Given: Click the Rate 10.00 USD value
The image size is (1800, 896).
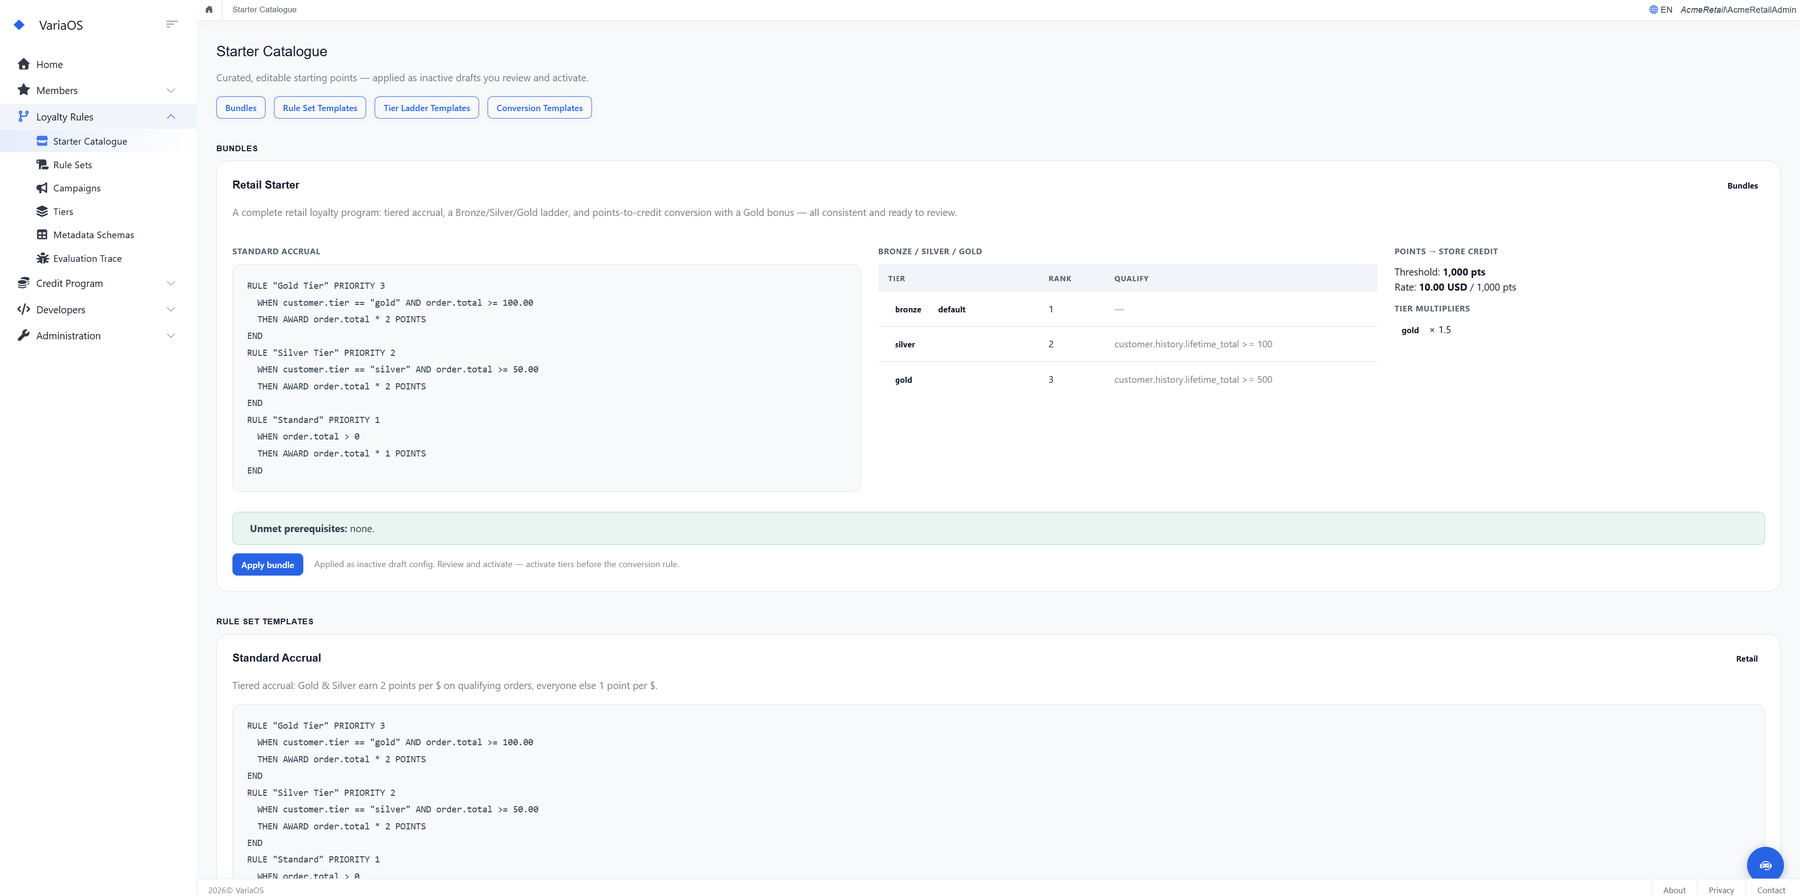Looking at the screenshot, I should click(1443, 287).
